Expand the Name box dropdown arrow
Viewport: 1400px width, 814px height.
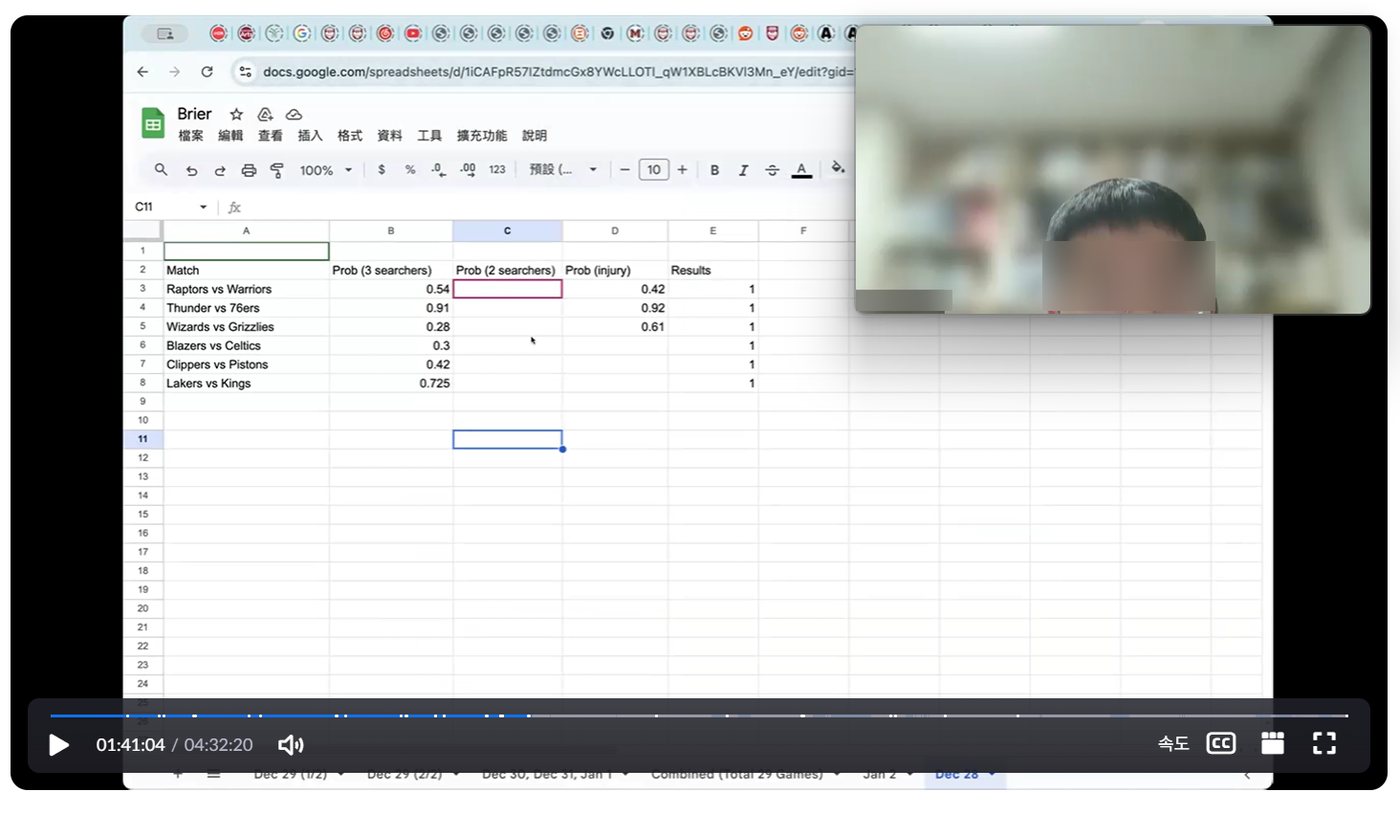tap(203, 207)
